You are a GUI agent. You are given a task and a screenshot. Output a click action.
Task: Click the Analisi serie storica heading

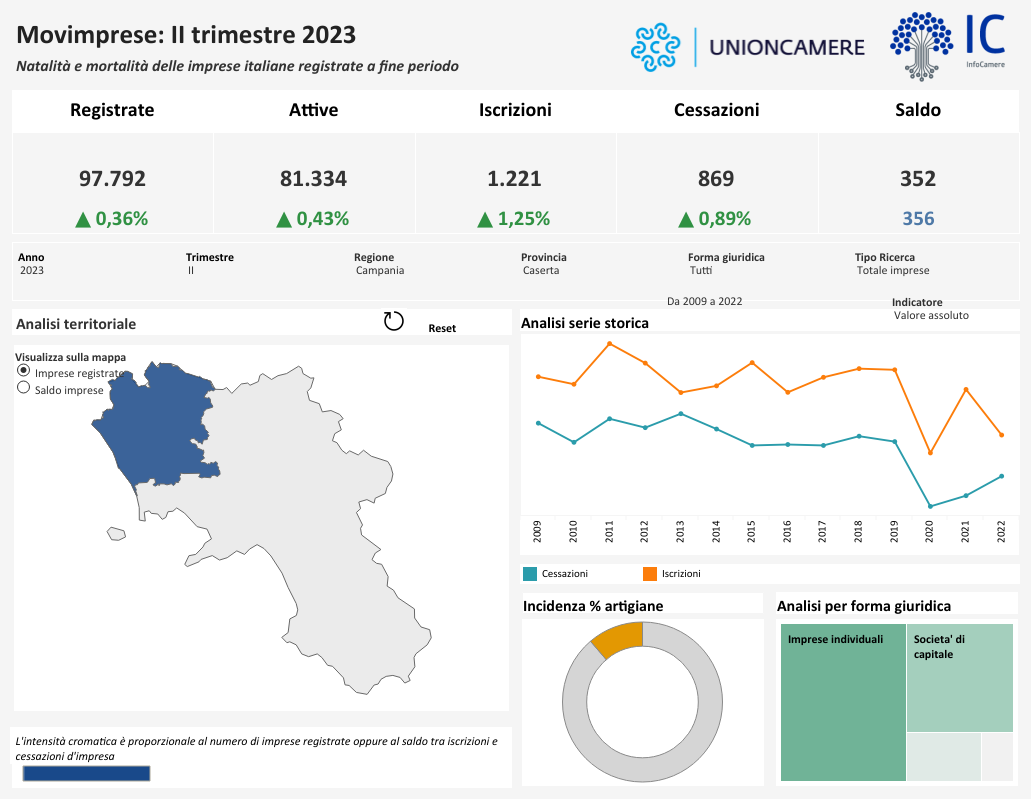coord(585,323)
